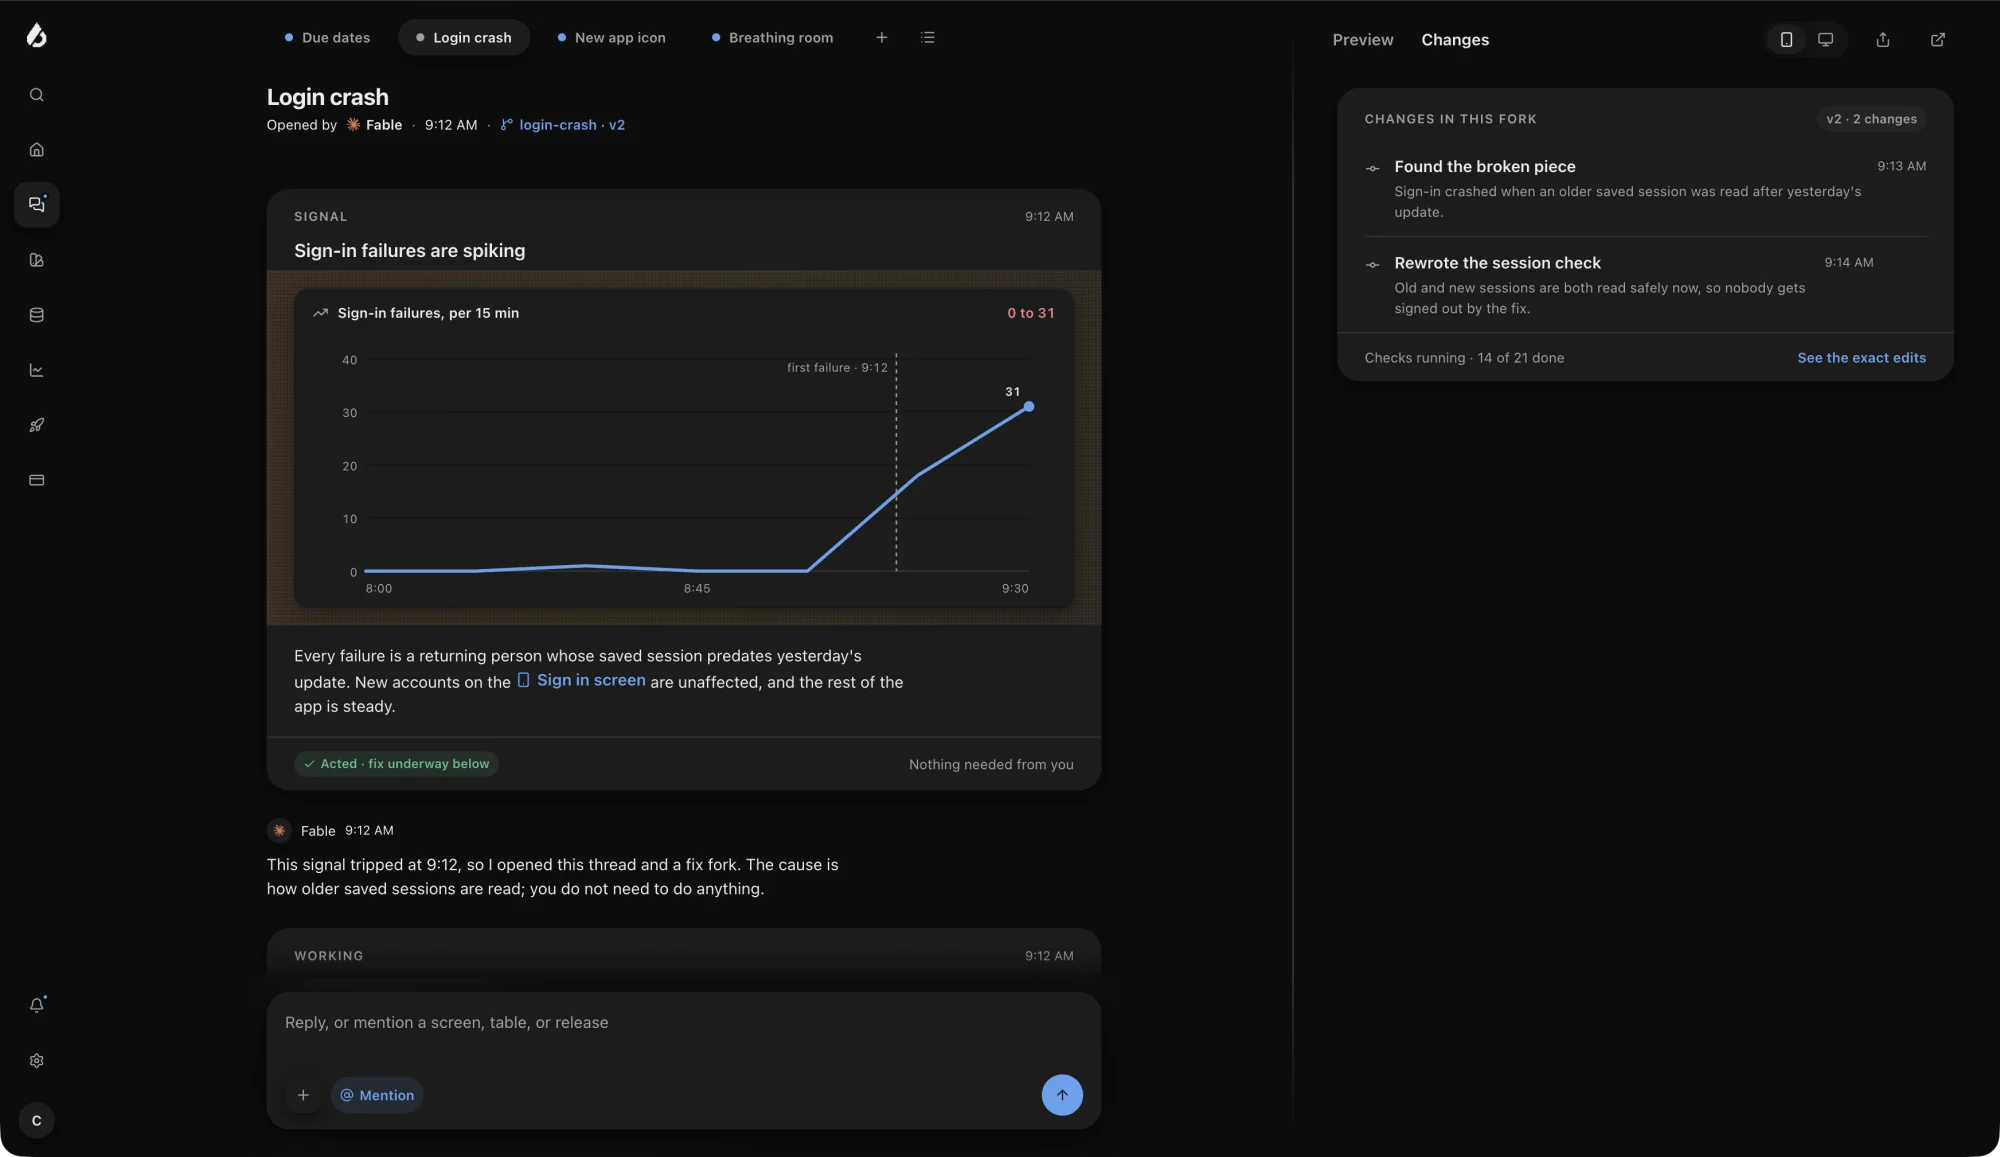Open the analytics chart sidebar icon
2000x1157 pixels.
pos(37,370)
